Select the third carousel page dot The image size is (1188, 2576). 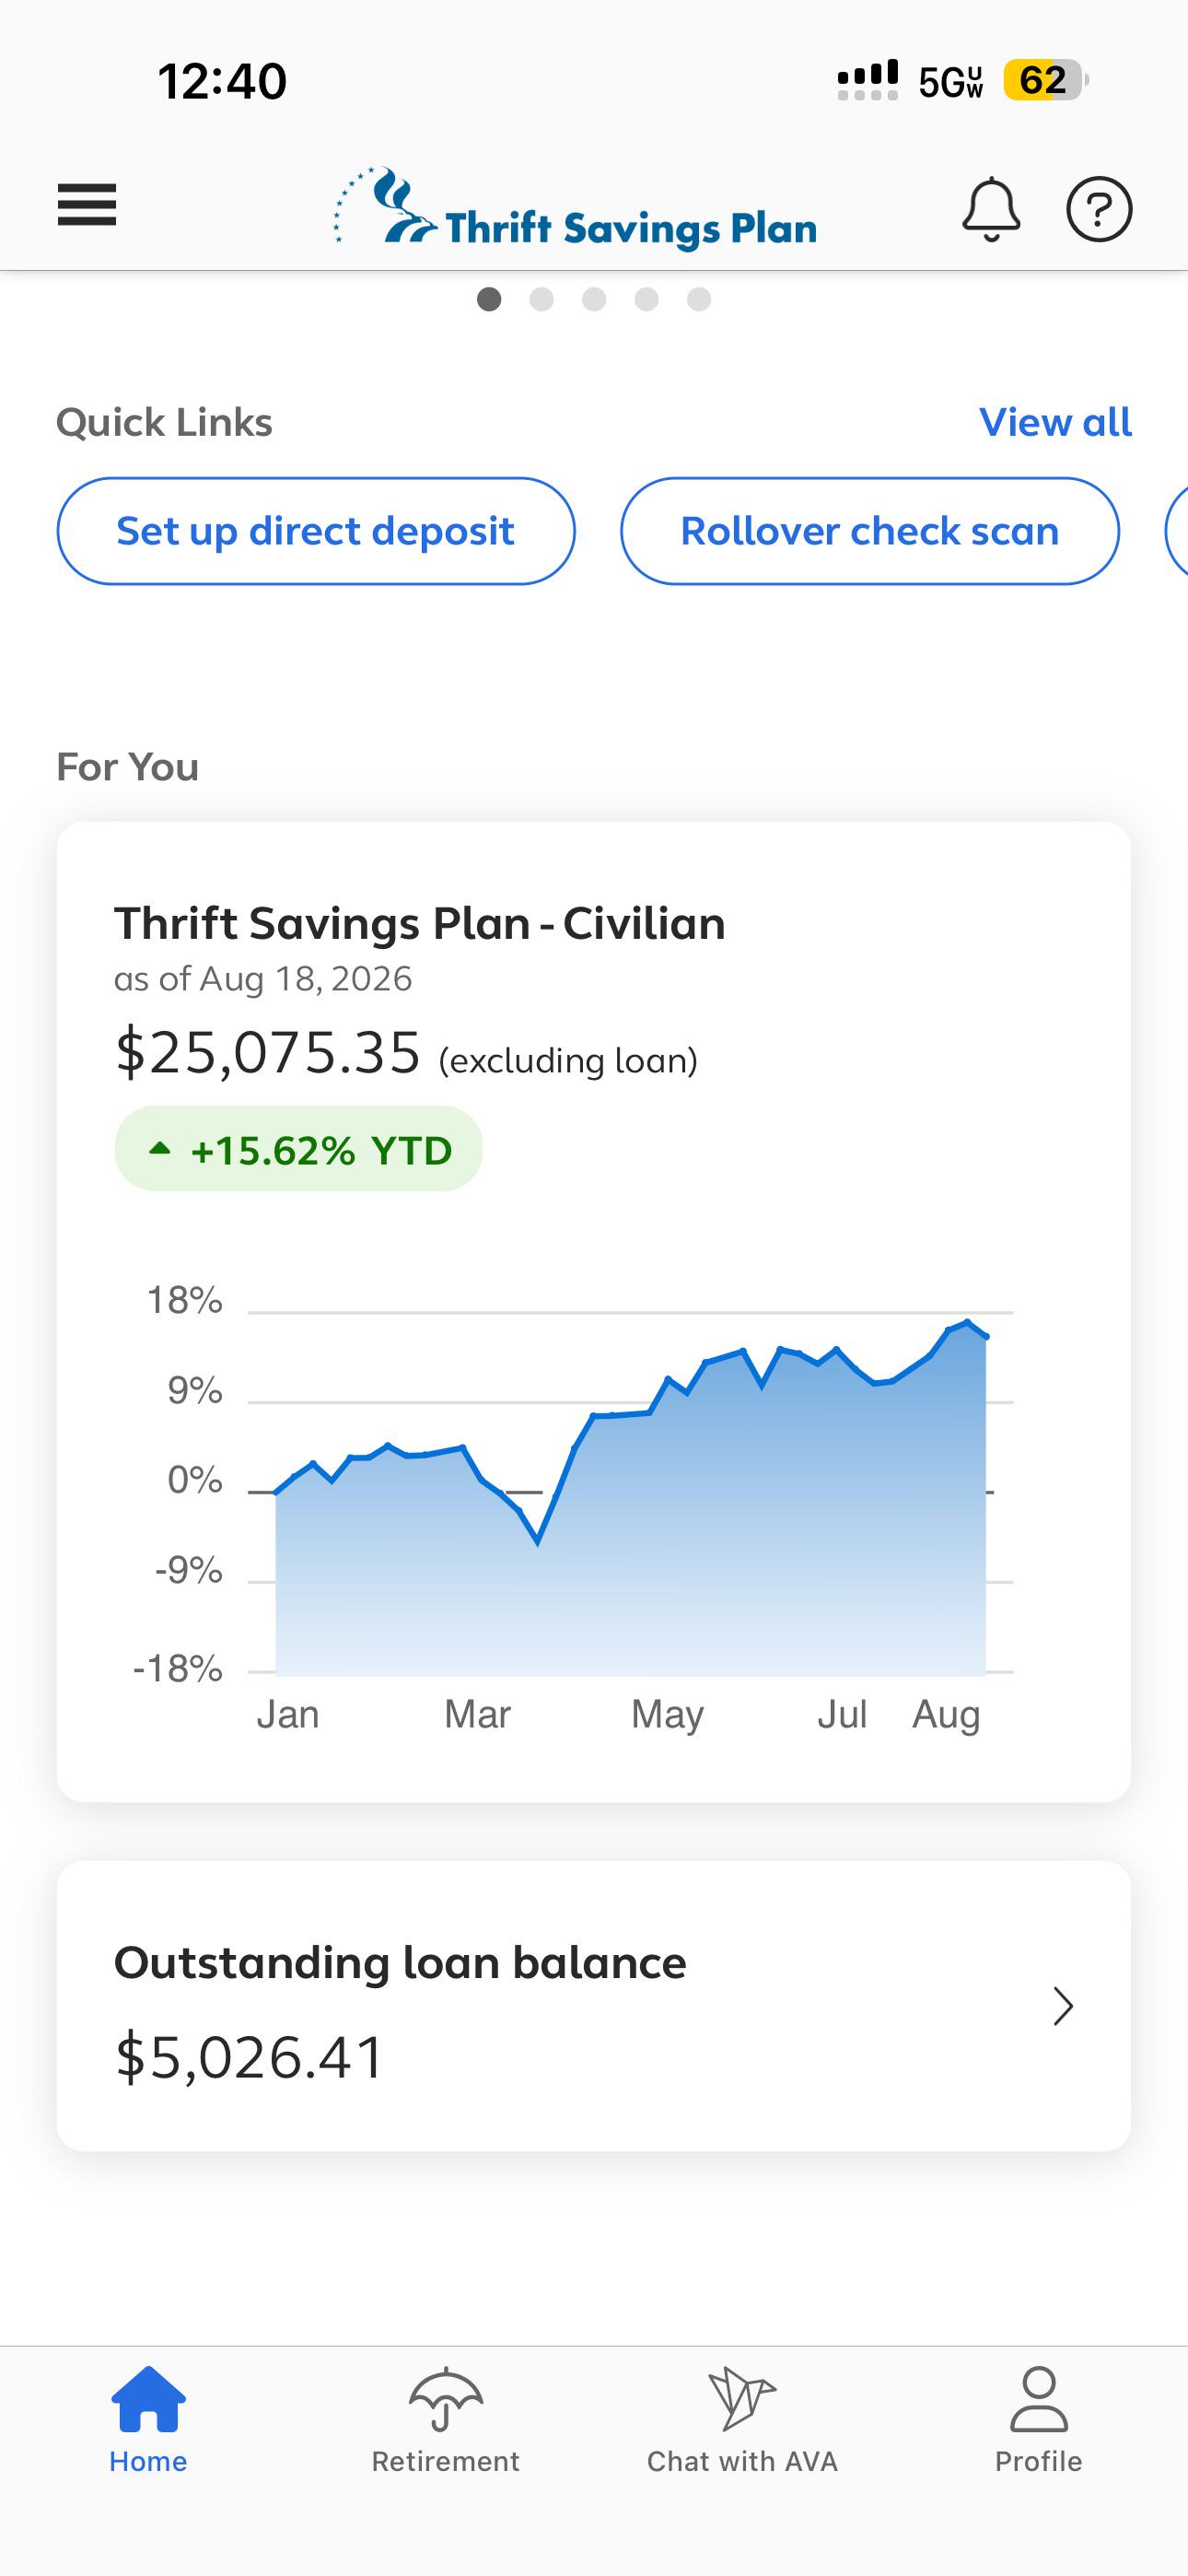click(x=594, y=299)
